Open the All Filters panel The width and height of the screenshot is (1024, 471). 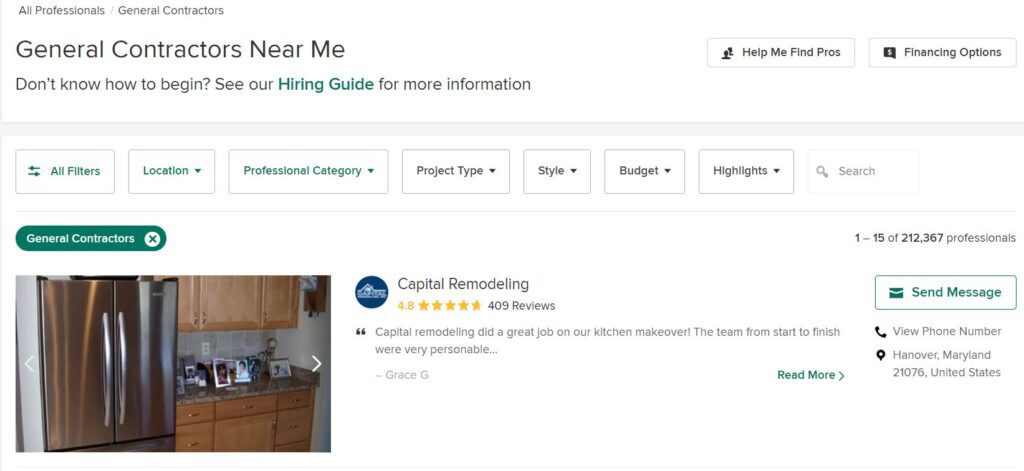(x=65, y=171)
